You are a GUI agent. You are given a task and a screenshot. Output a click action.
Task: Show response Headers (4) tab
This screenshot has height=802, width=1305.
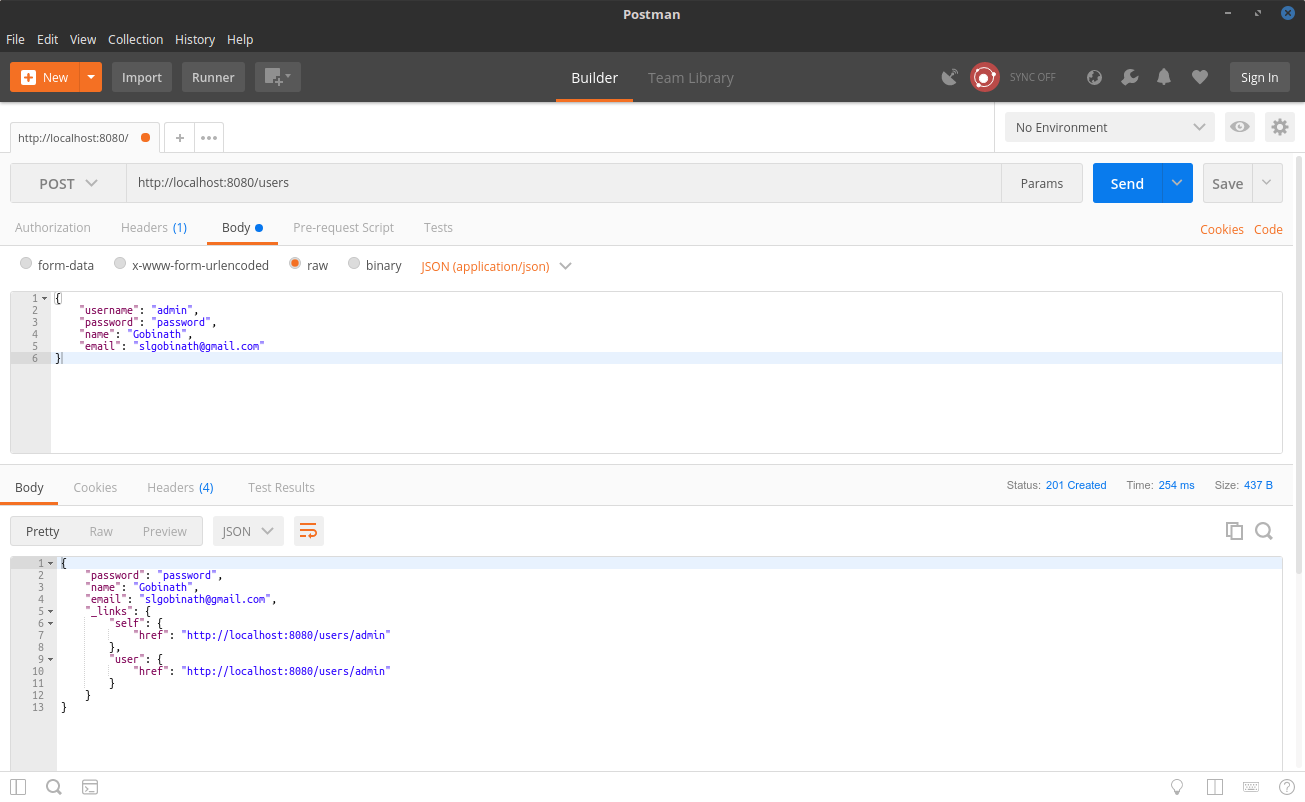tap(180, 487)
